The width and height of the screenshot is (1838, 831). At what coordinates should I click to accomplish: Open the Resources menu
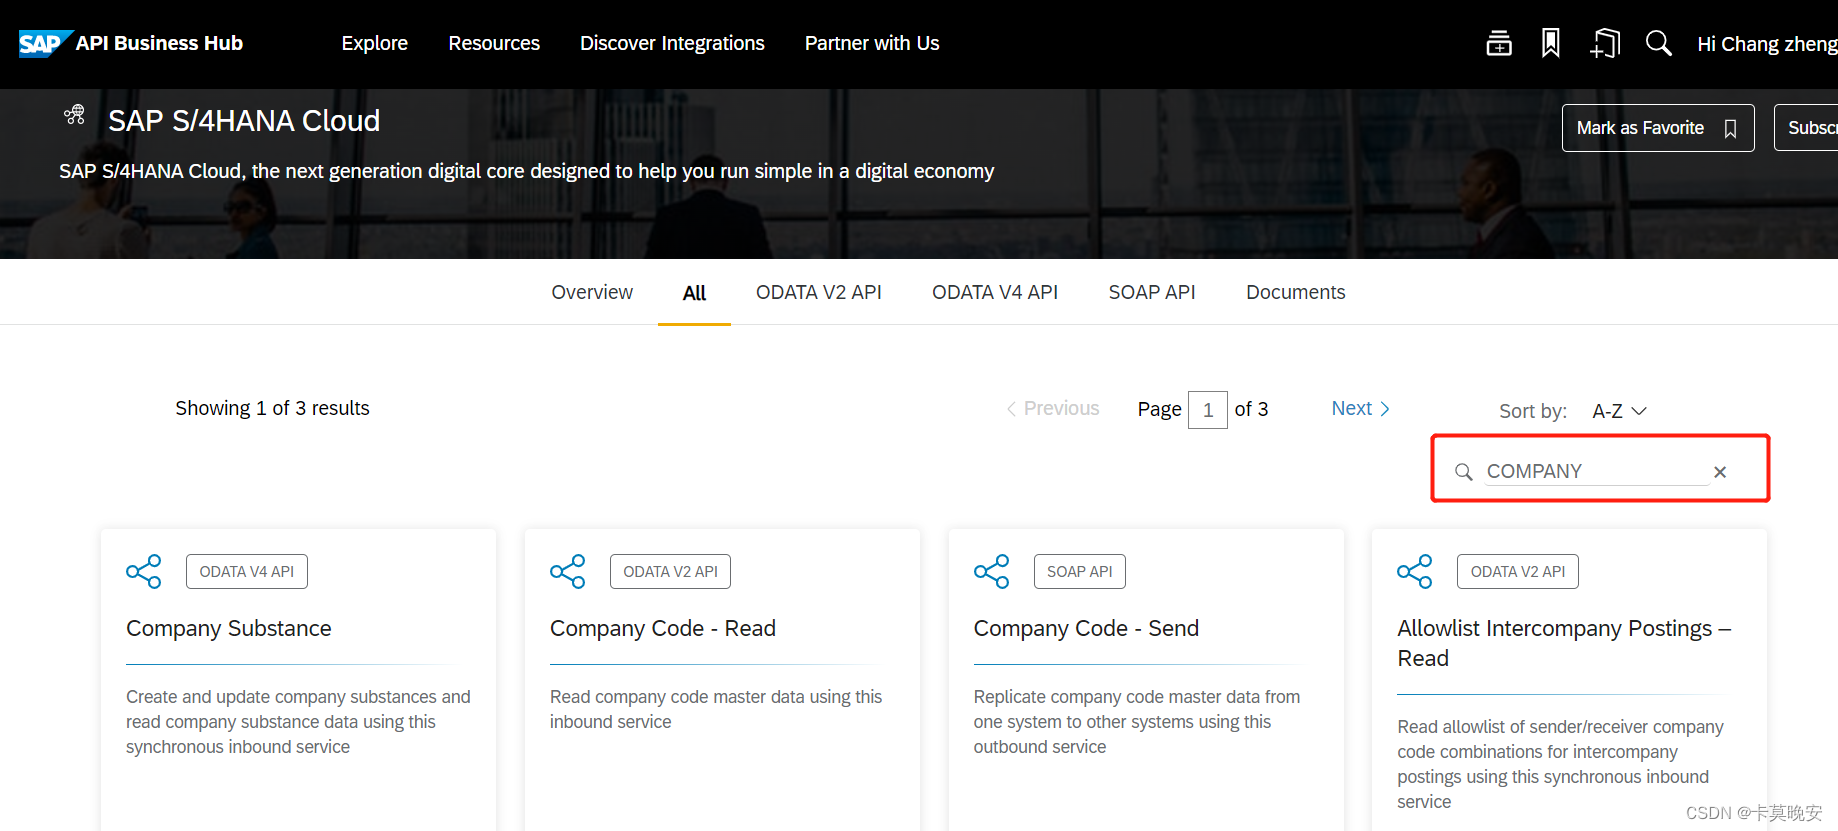[x=494, y=43]
